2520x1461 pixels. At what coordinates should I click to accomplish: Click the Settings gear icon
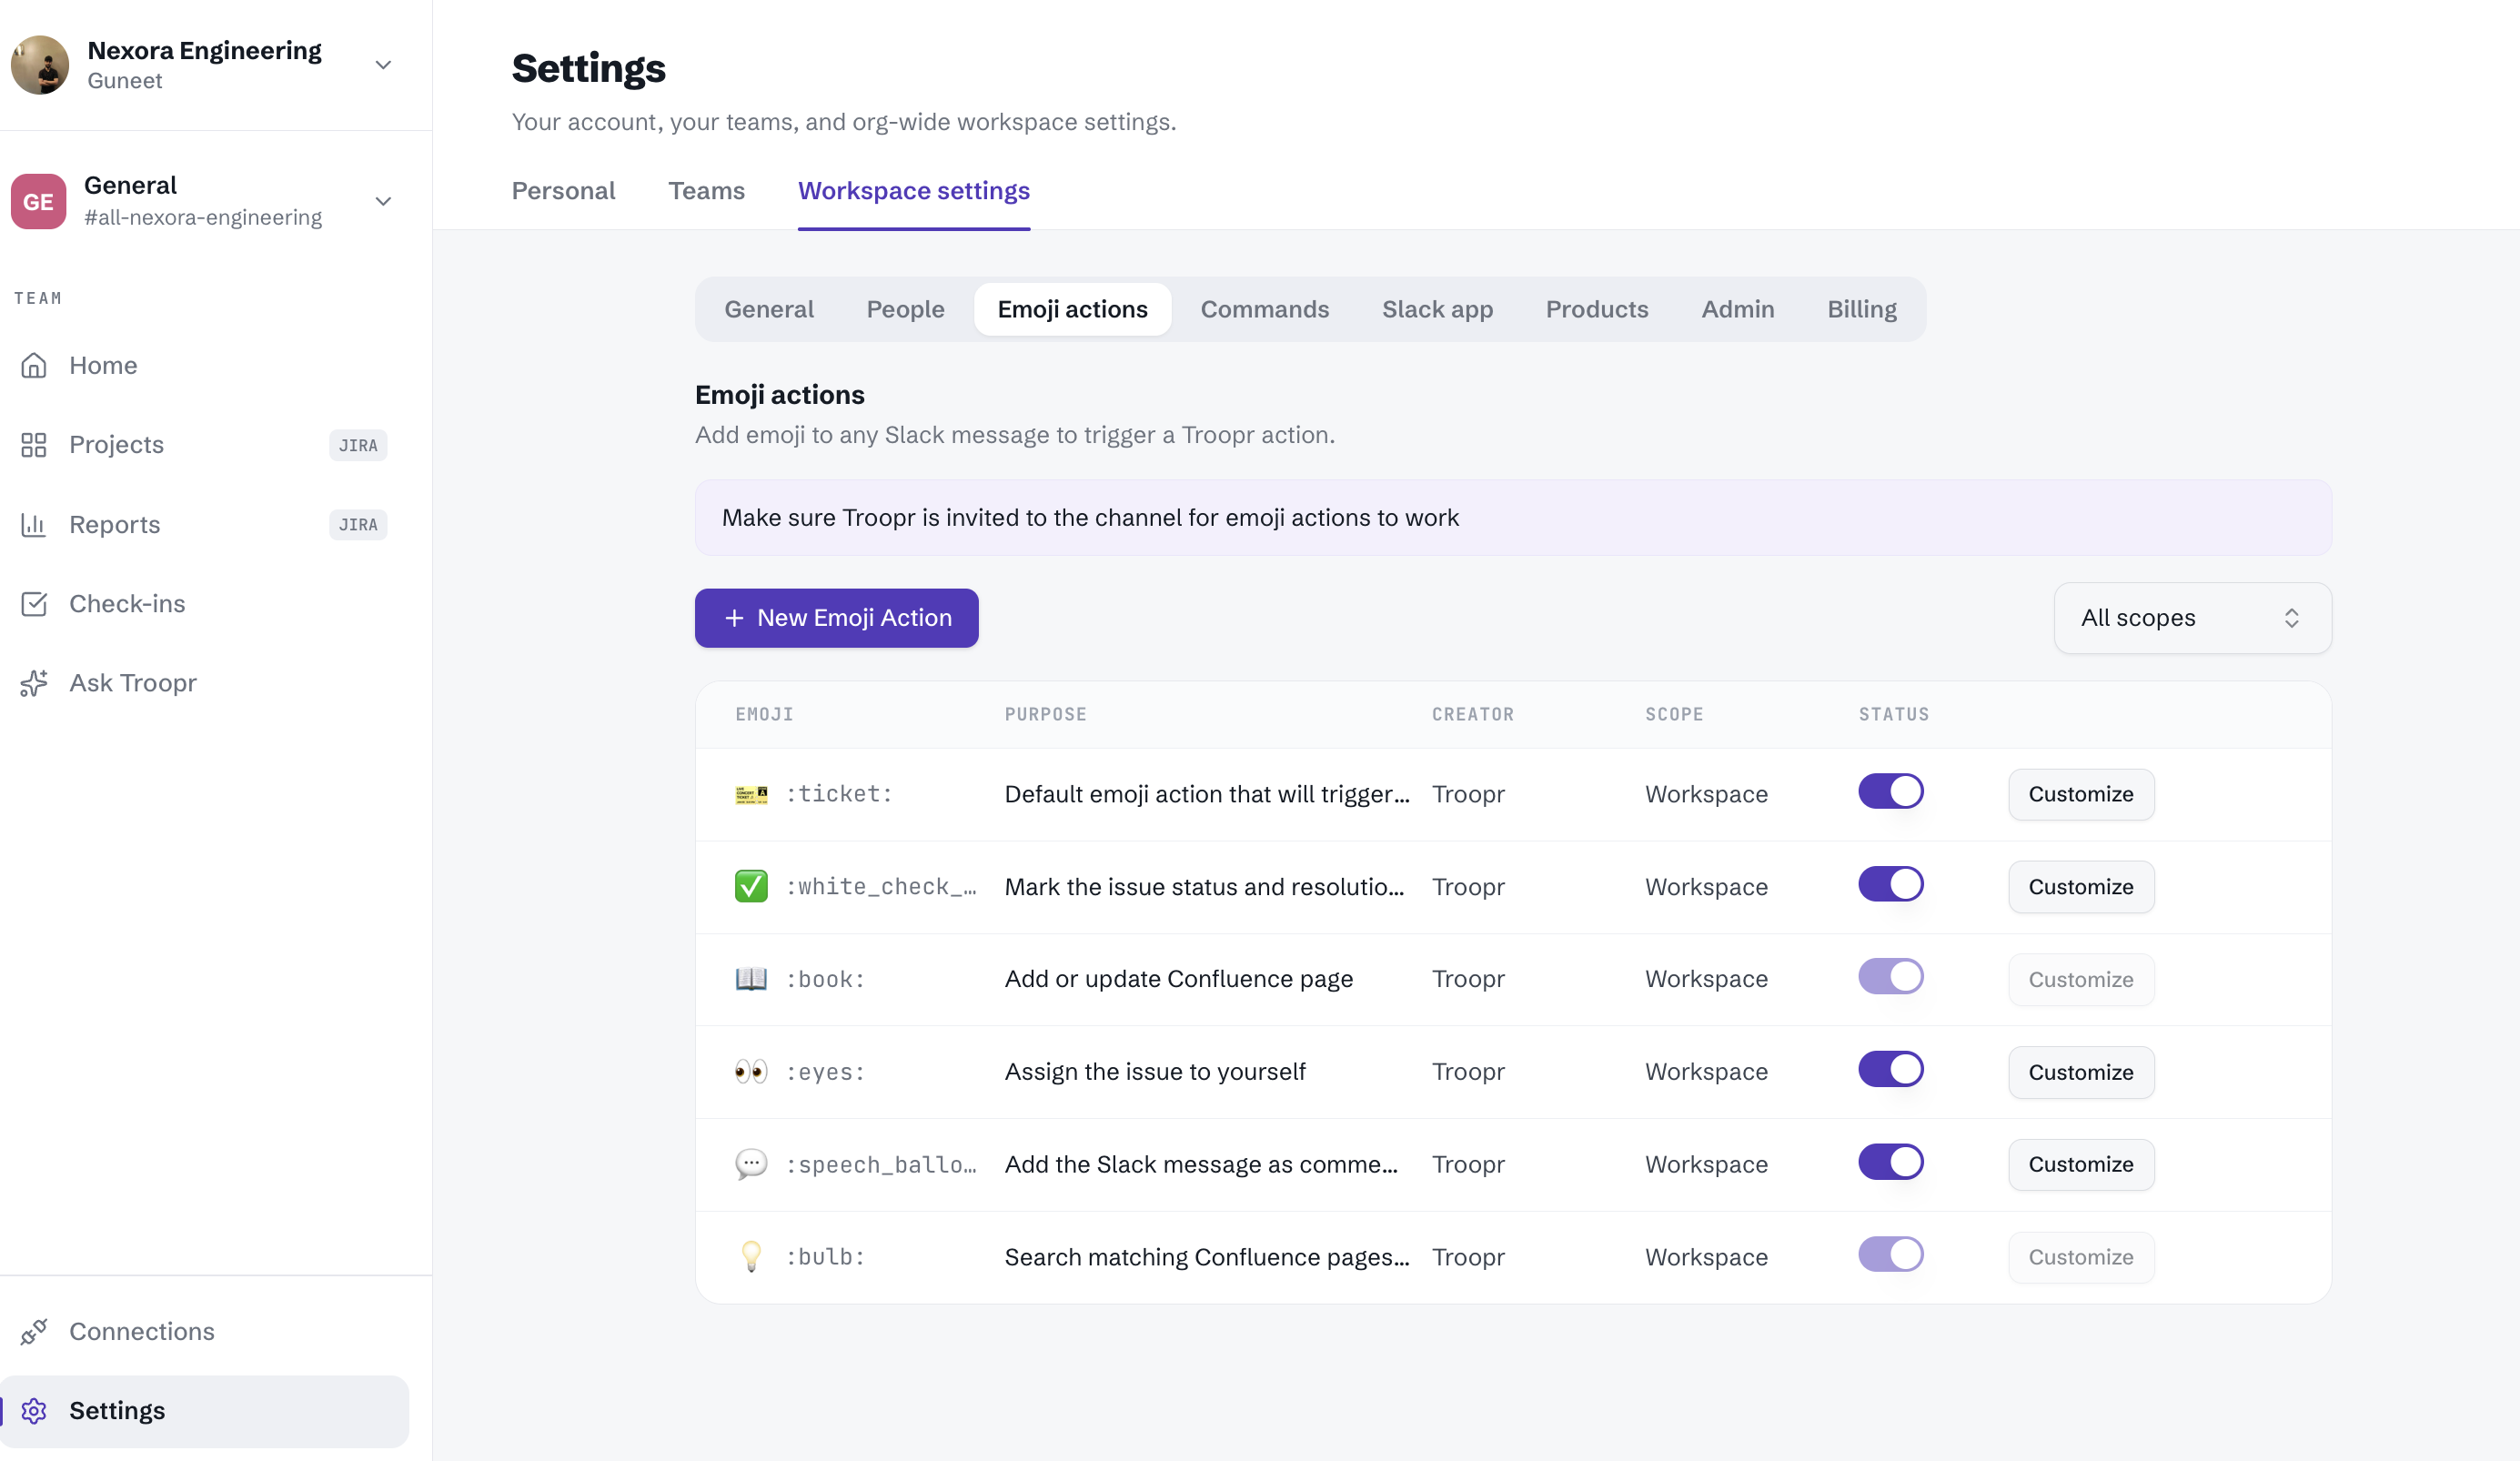pyautogui.click(x=34, y=1411)
